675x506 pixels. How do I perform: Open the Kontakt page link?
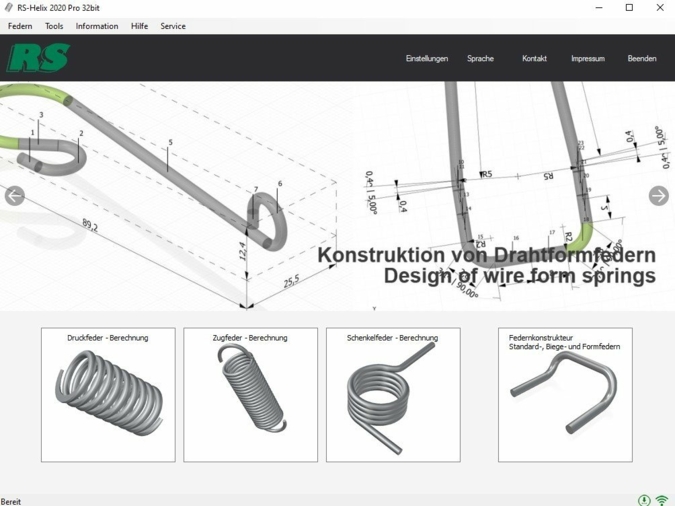[534, 59]
